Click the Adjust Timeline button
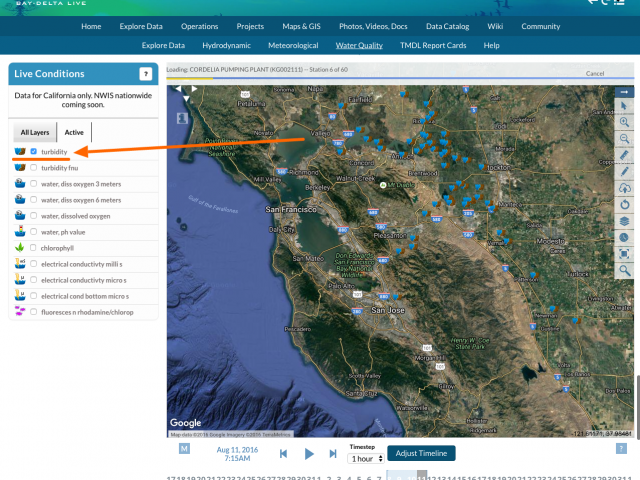The image size is (640, 480). 421,453
